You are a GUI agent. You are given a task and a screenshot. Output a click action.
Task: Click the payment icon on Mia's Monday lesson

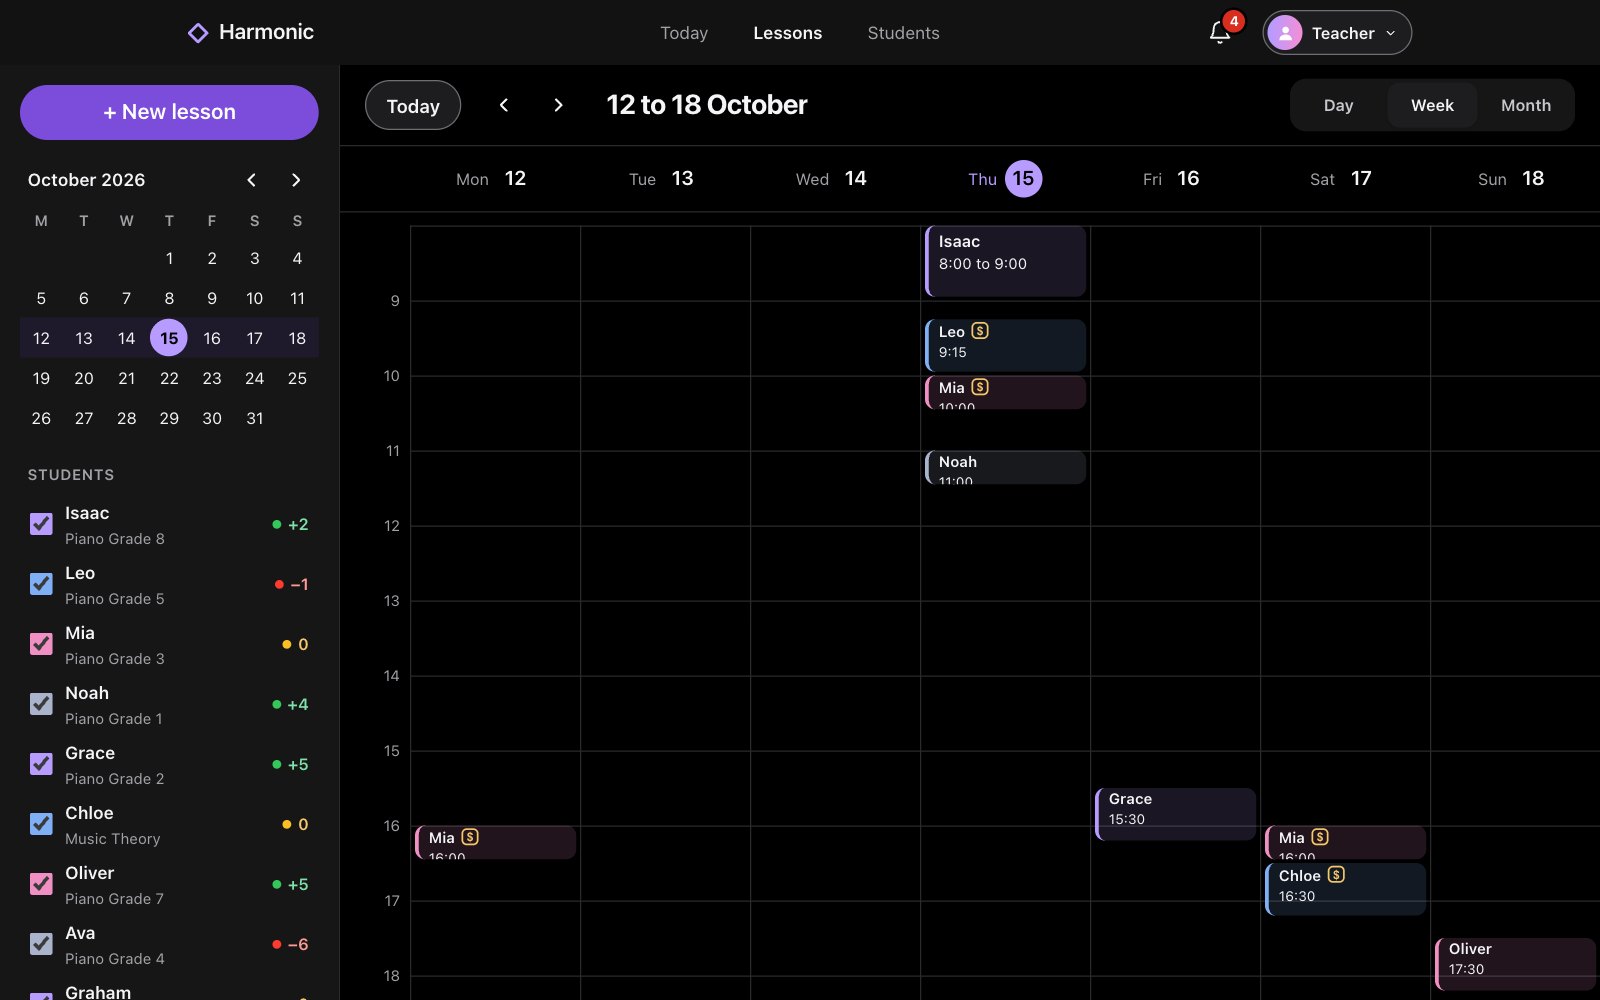pos(470,837)
